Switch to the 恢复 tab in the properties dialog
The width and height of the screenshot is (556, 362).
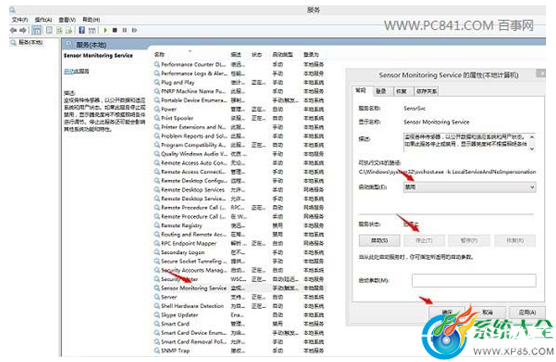tap(401, 91)
